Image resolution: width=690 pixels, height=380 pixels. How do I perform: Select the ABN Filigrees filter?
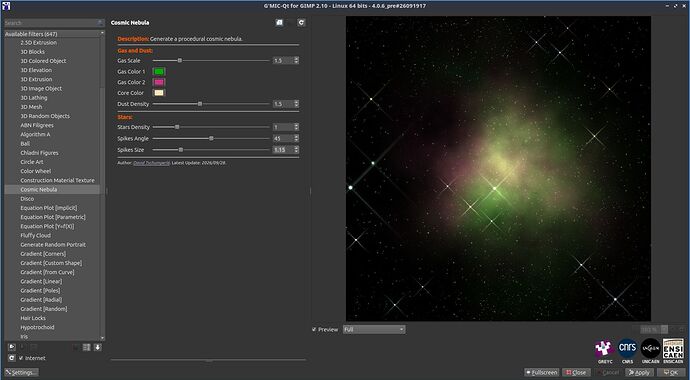(x=37, y=125)
